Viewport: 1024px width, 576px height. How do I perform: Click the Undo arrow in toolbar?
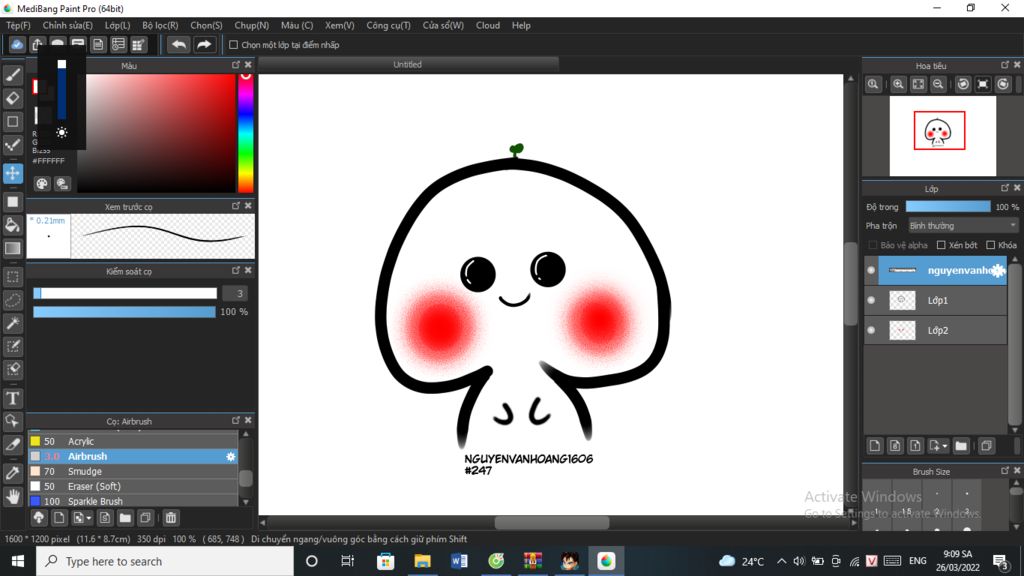tap(178, 44)
